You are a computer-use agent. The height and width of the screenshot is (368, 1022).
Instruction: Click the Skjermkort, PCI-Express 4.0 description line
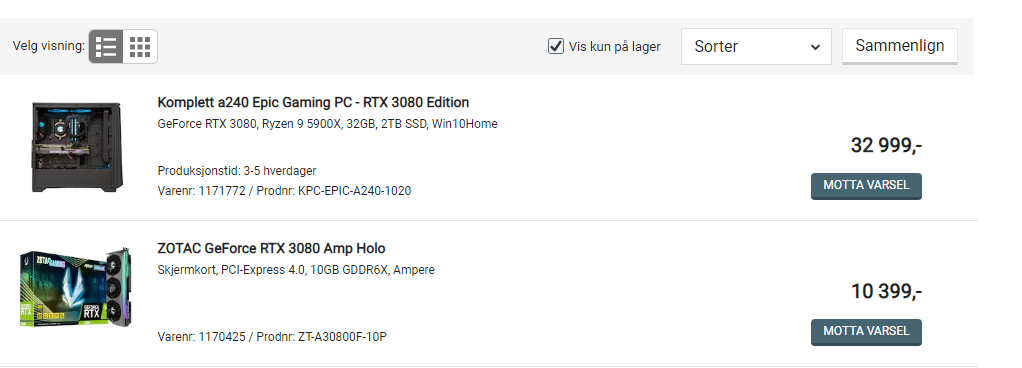(x=296, y=270)
